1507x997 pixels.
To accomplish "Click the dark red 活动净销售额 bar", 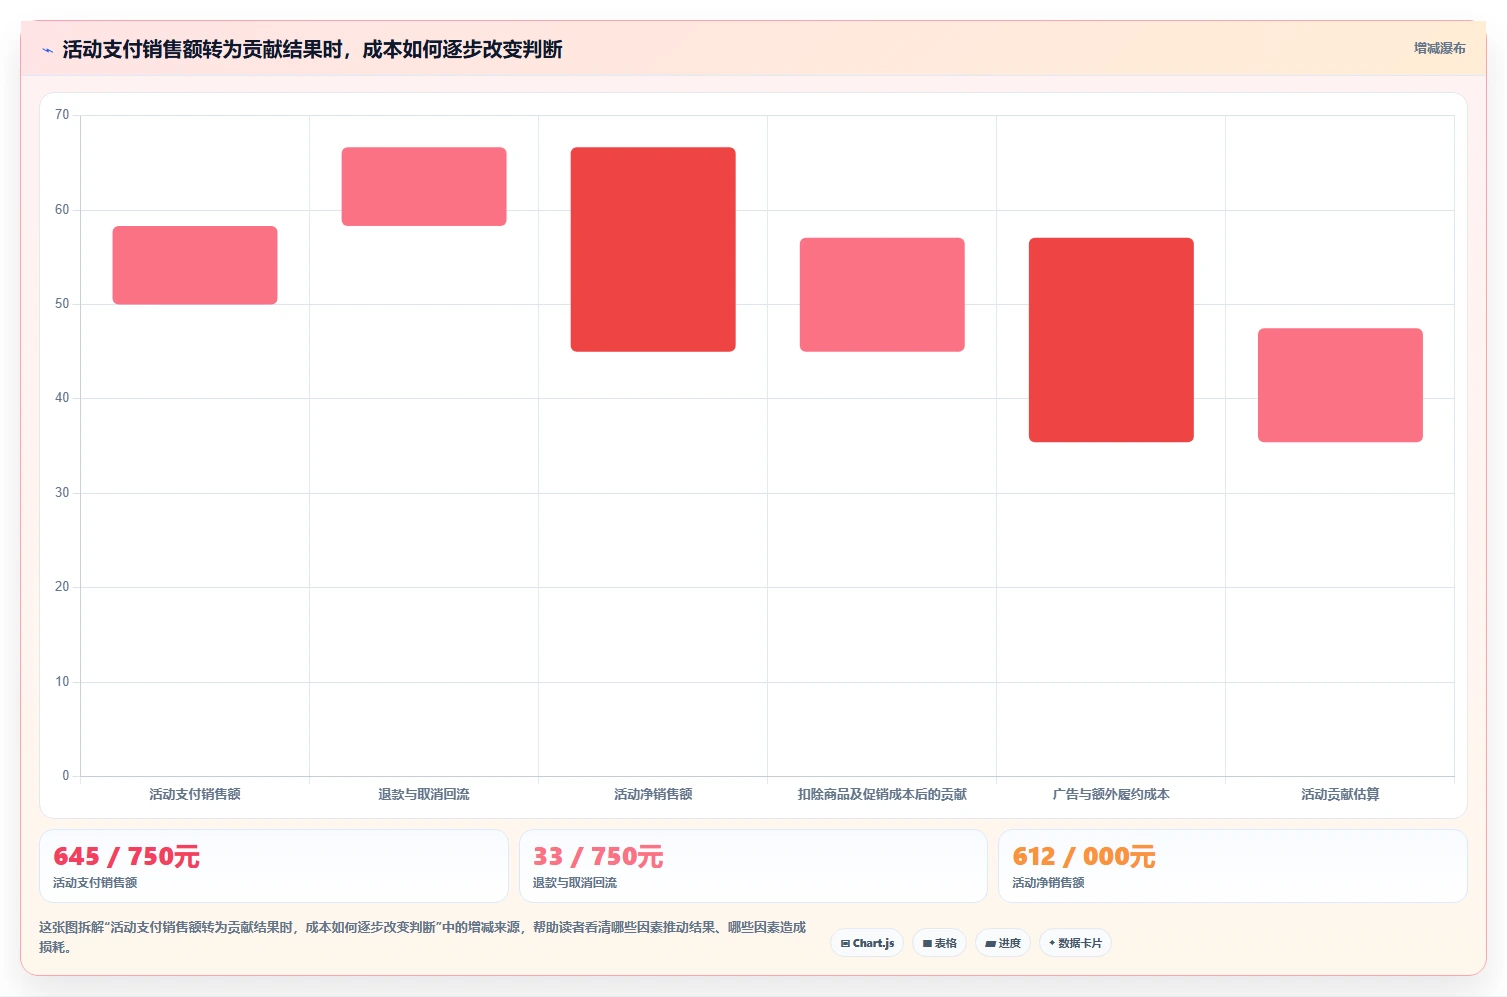I will point(653,249).
